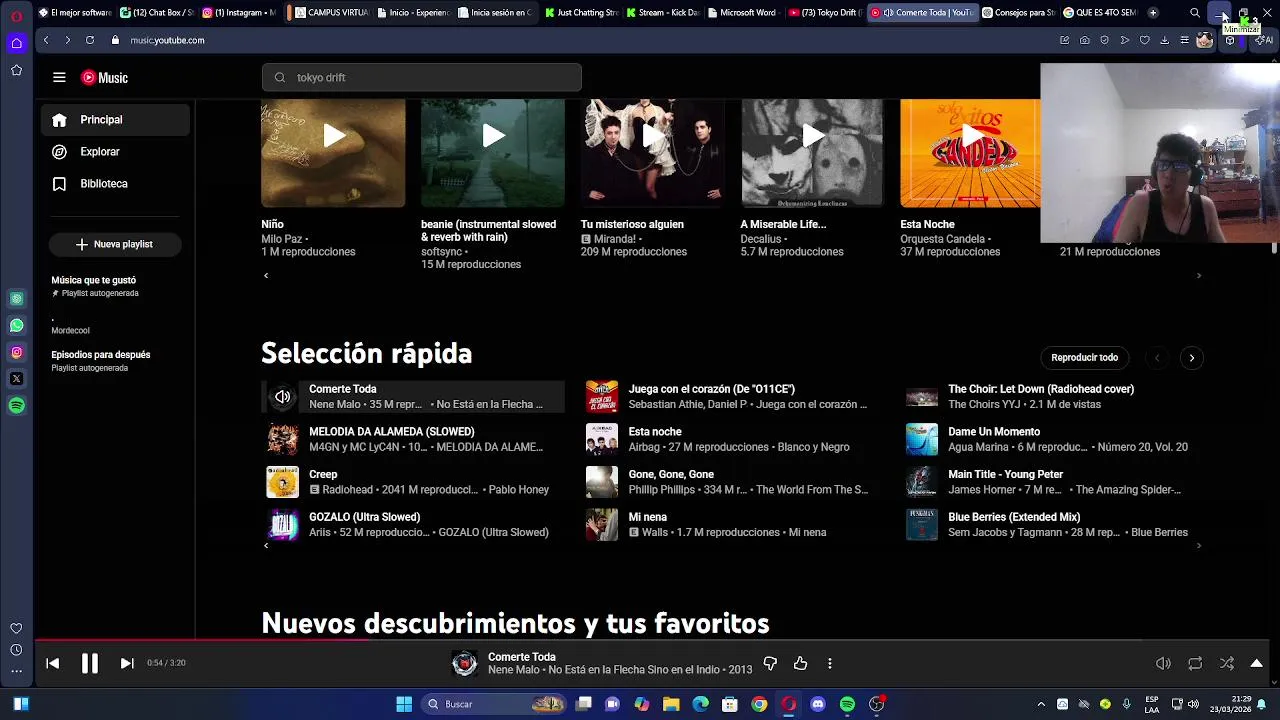The image size is (1280, 720).
Task: Open a new browser tab with plus
Action: click(1153, 13)
